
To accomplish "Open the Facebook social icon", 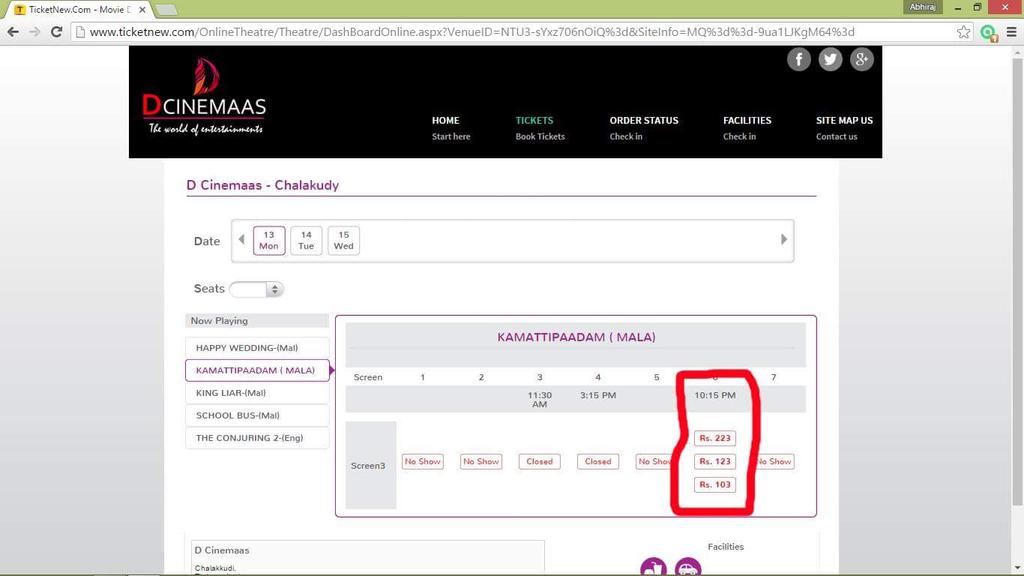I will coord(799,59).
